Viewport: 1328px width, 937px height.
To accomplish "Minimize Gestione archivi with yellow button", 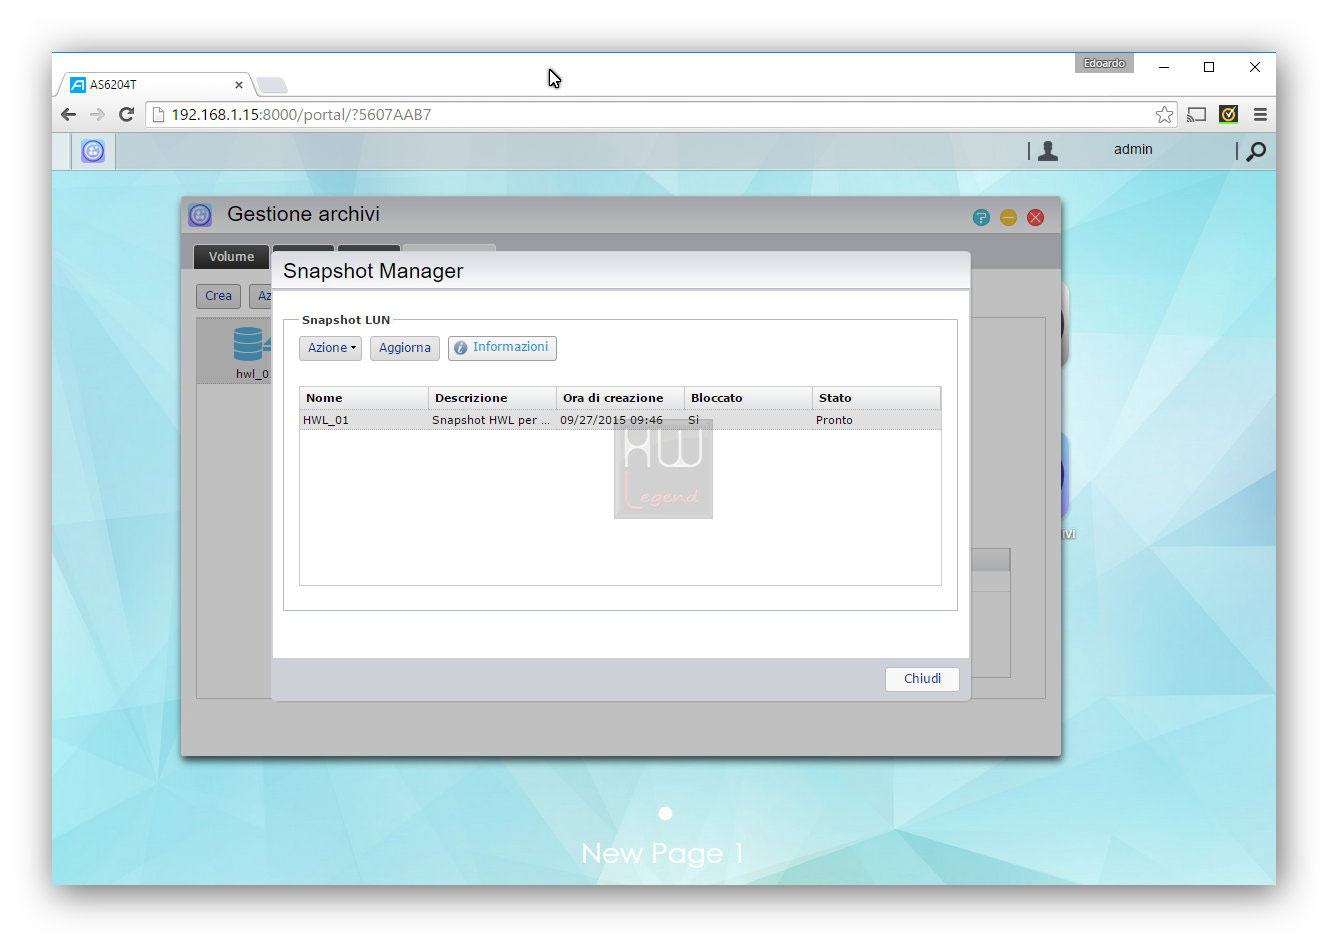I will [x=1008, y=217].
